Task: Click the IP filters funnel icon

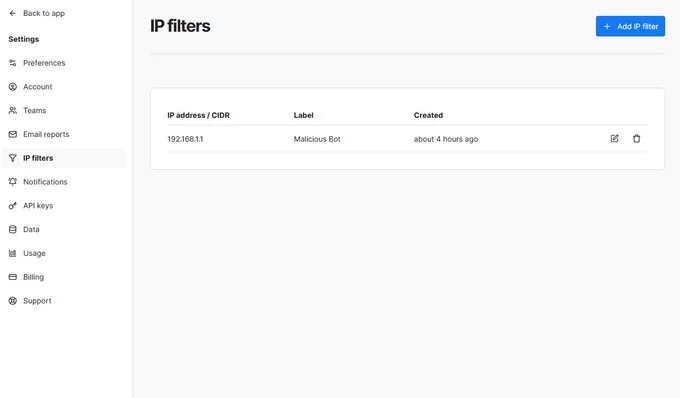Action: click(x=13, y=158)
